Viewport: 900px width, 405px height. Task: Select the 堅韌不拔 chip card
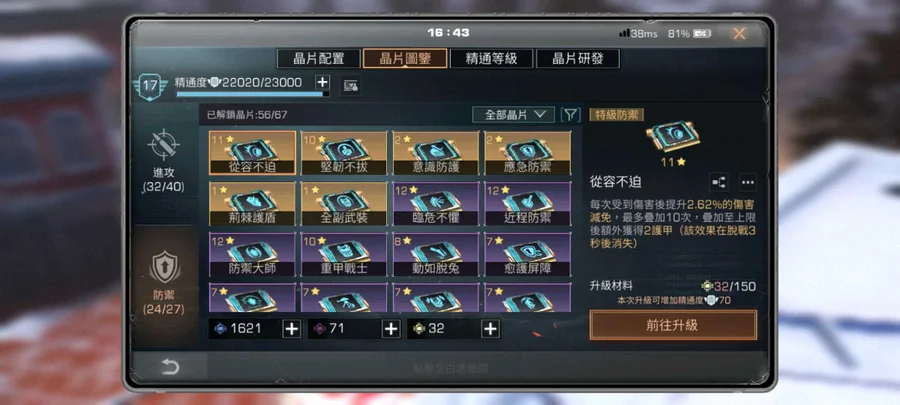coord(344,153)
